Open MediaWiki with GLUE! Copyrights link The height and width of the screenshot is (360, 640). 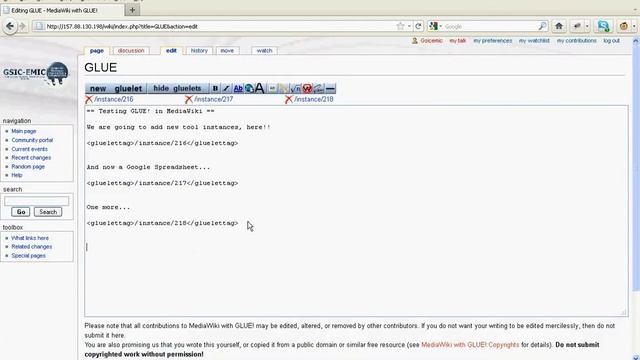click(x=470, y=345)
